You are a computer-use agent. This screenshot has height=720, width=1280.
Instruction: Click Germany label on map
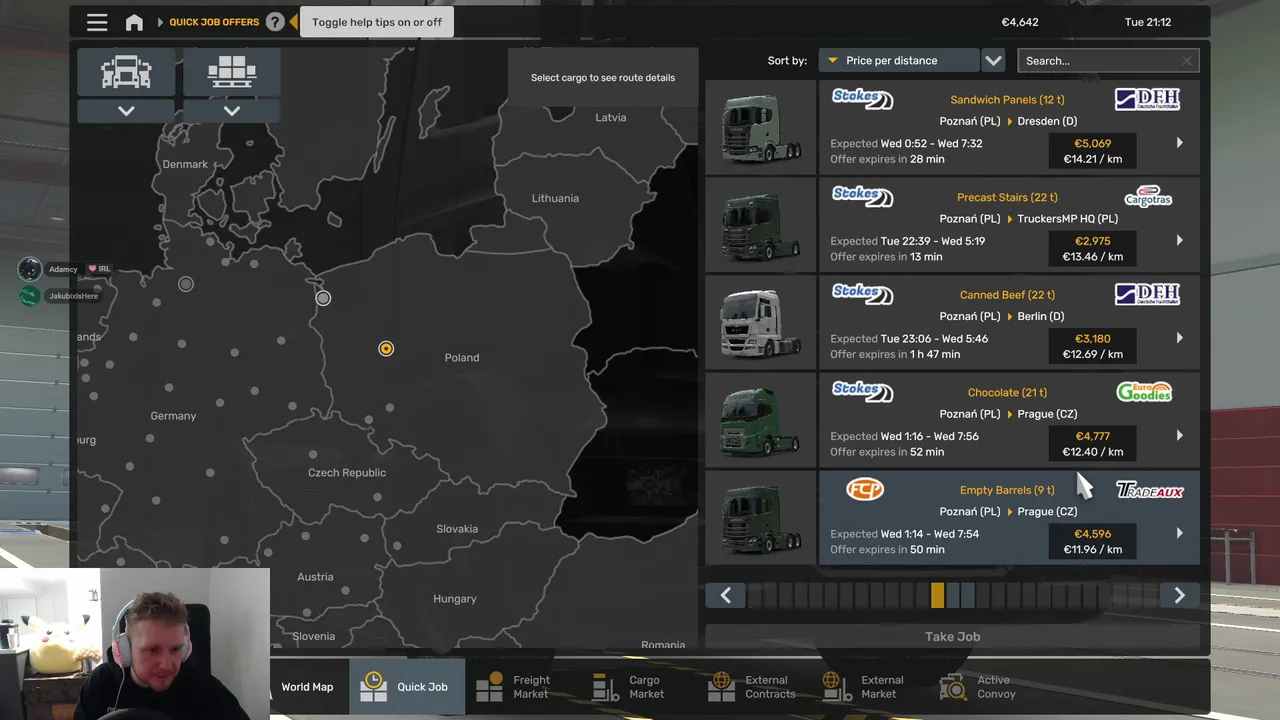tap(173, 416)
